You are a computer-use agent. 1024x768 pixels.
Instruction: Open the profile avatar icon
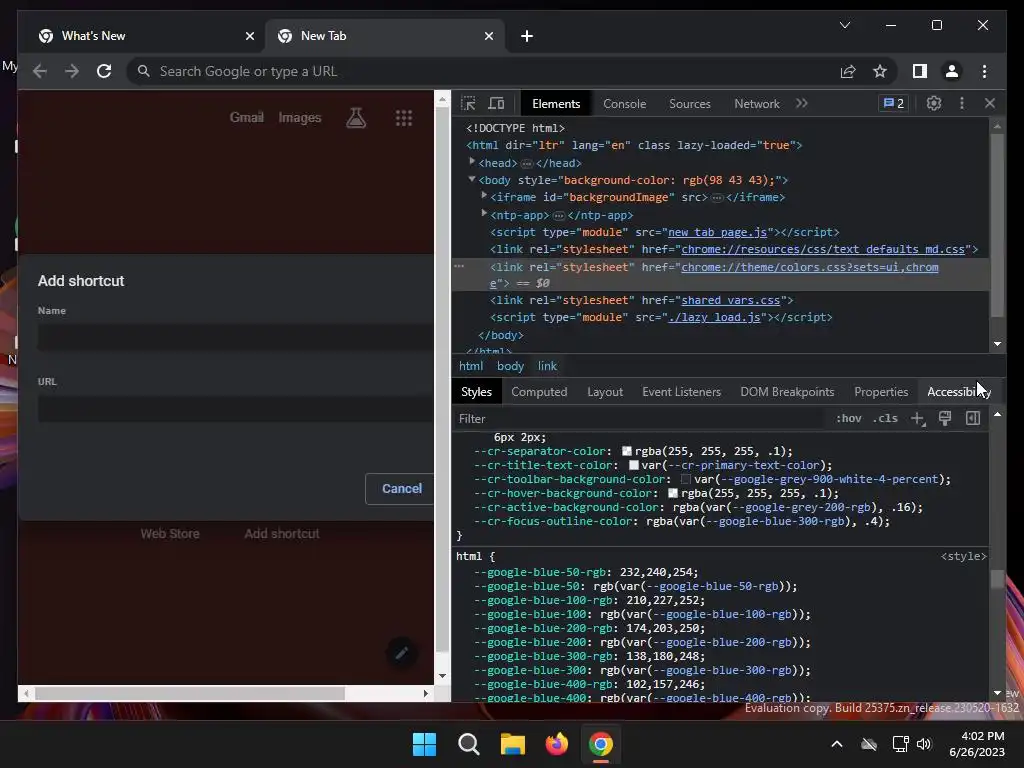pyautogui.click(x=952, y=71)
